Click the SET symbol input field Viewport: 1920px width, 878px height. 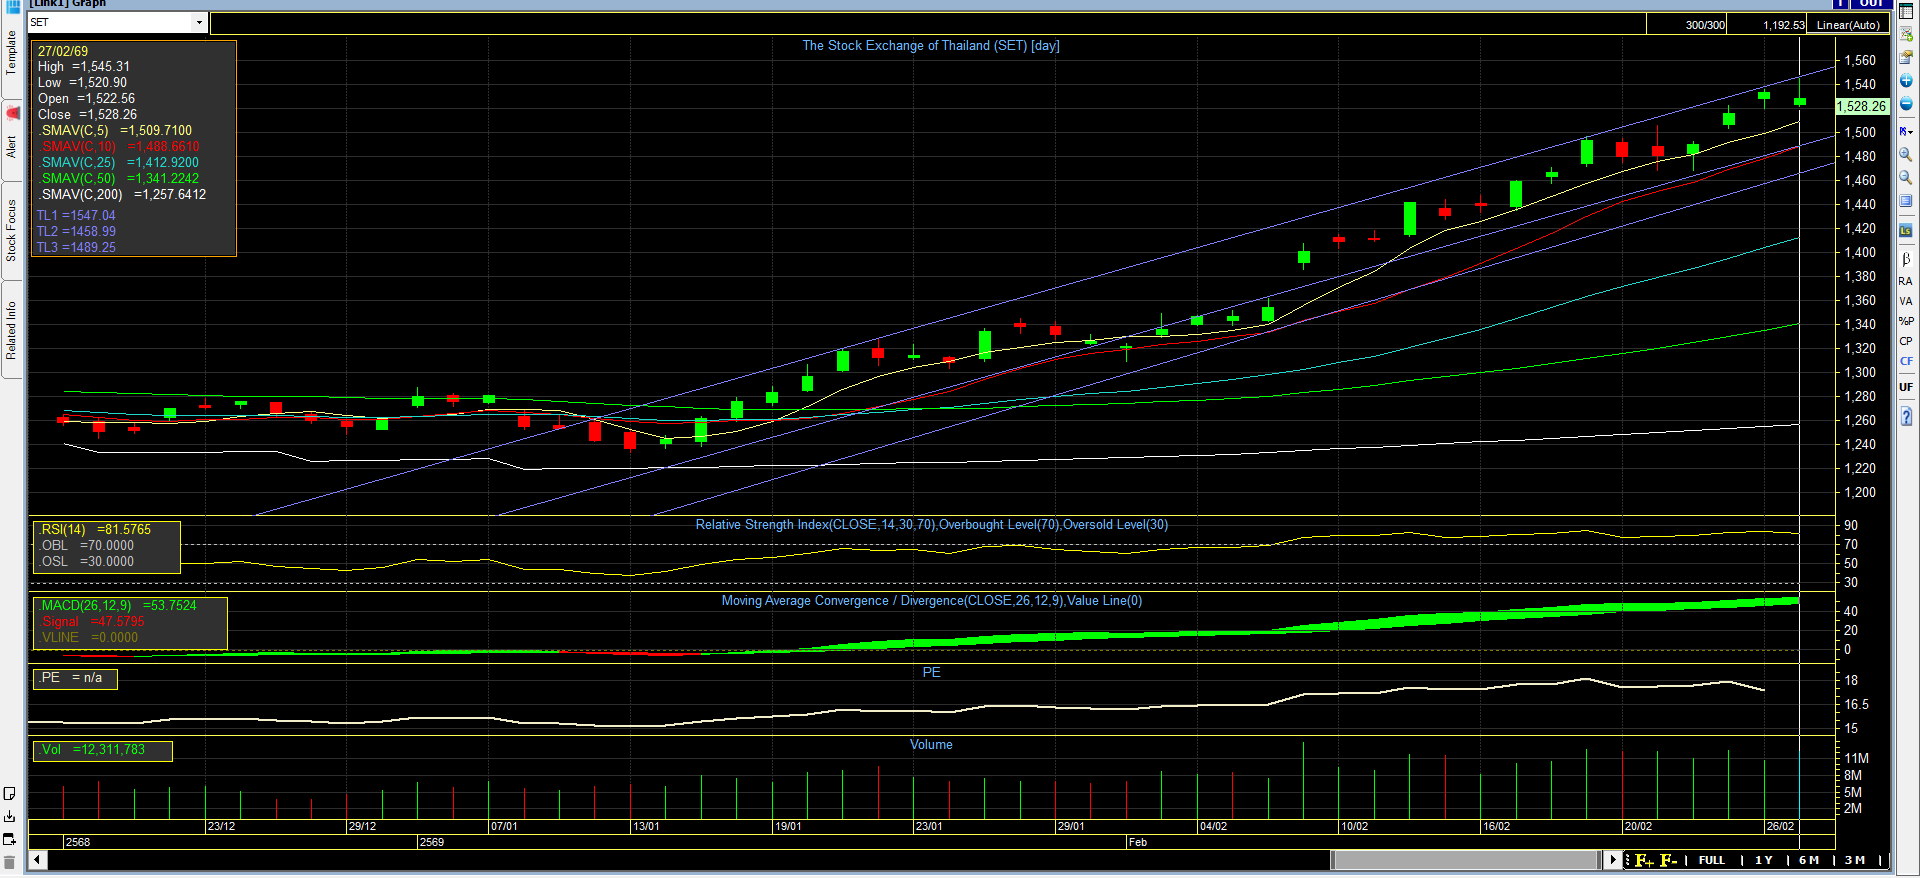click(x=110, y=22)
